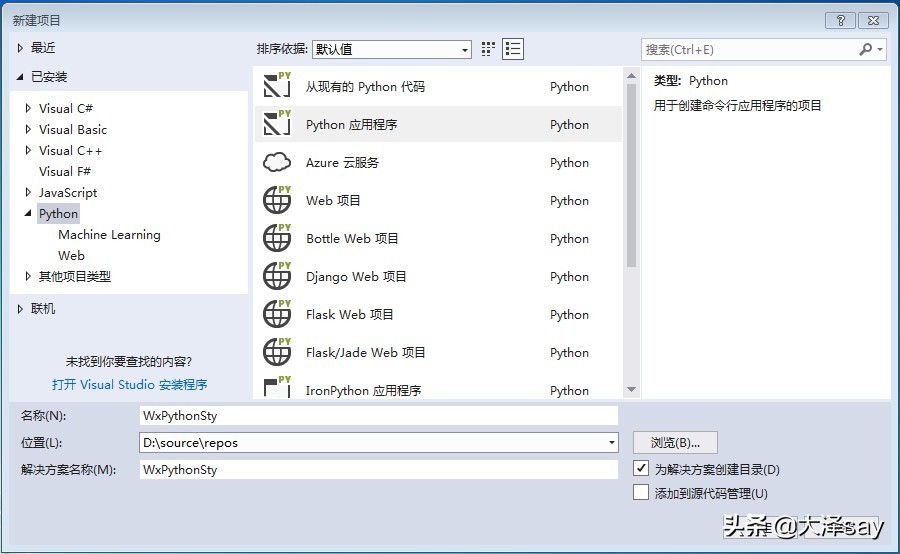Expand the 最近 section
Viewport: 900px width, 554px height.
(x=20, y=48)
